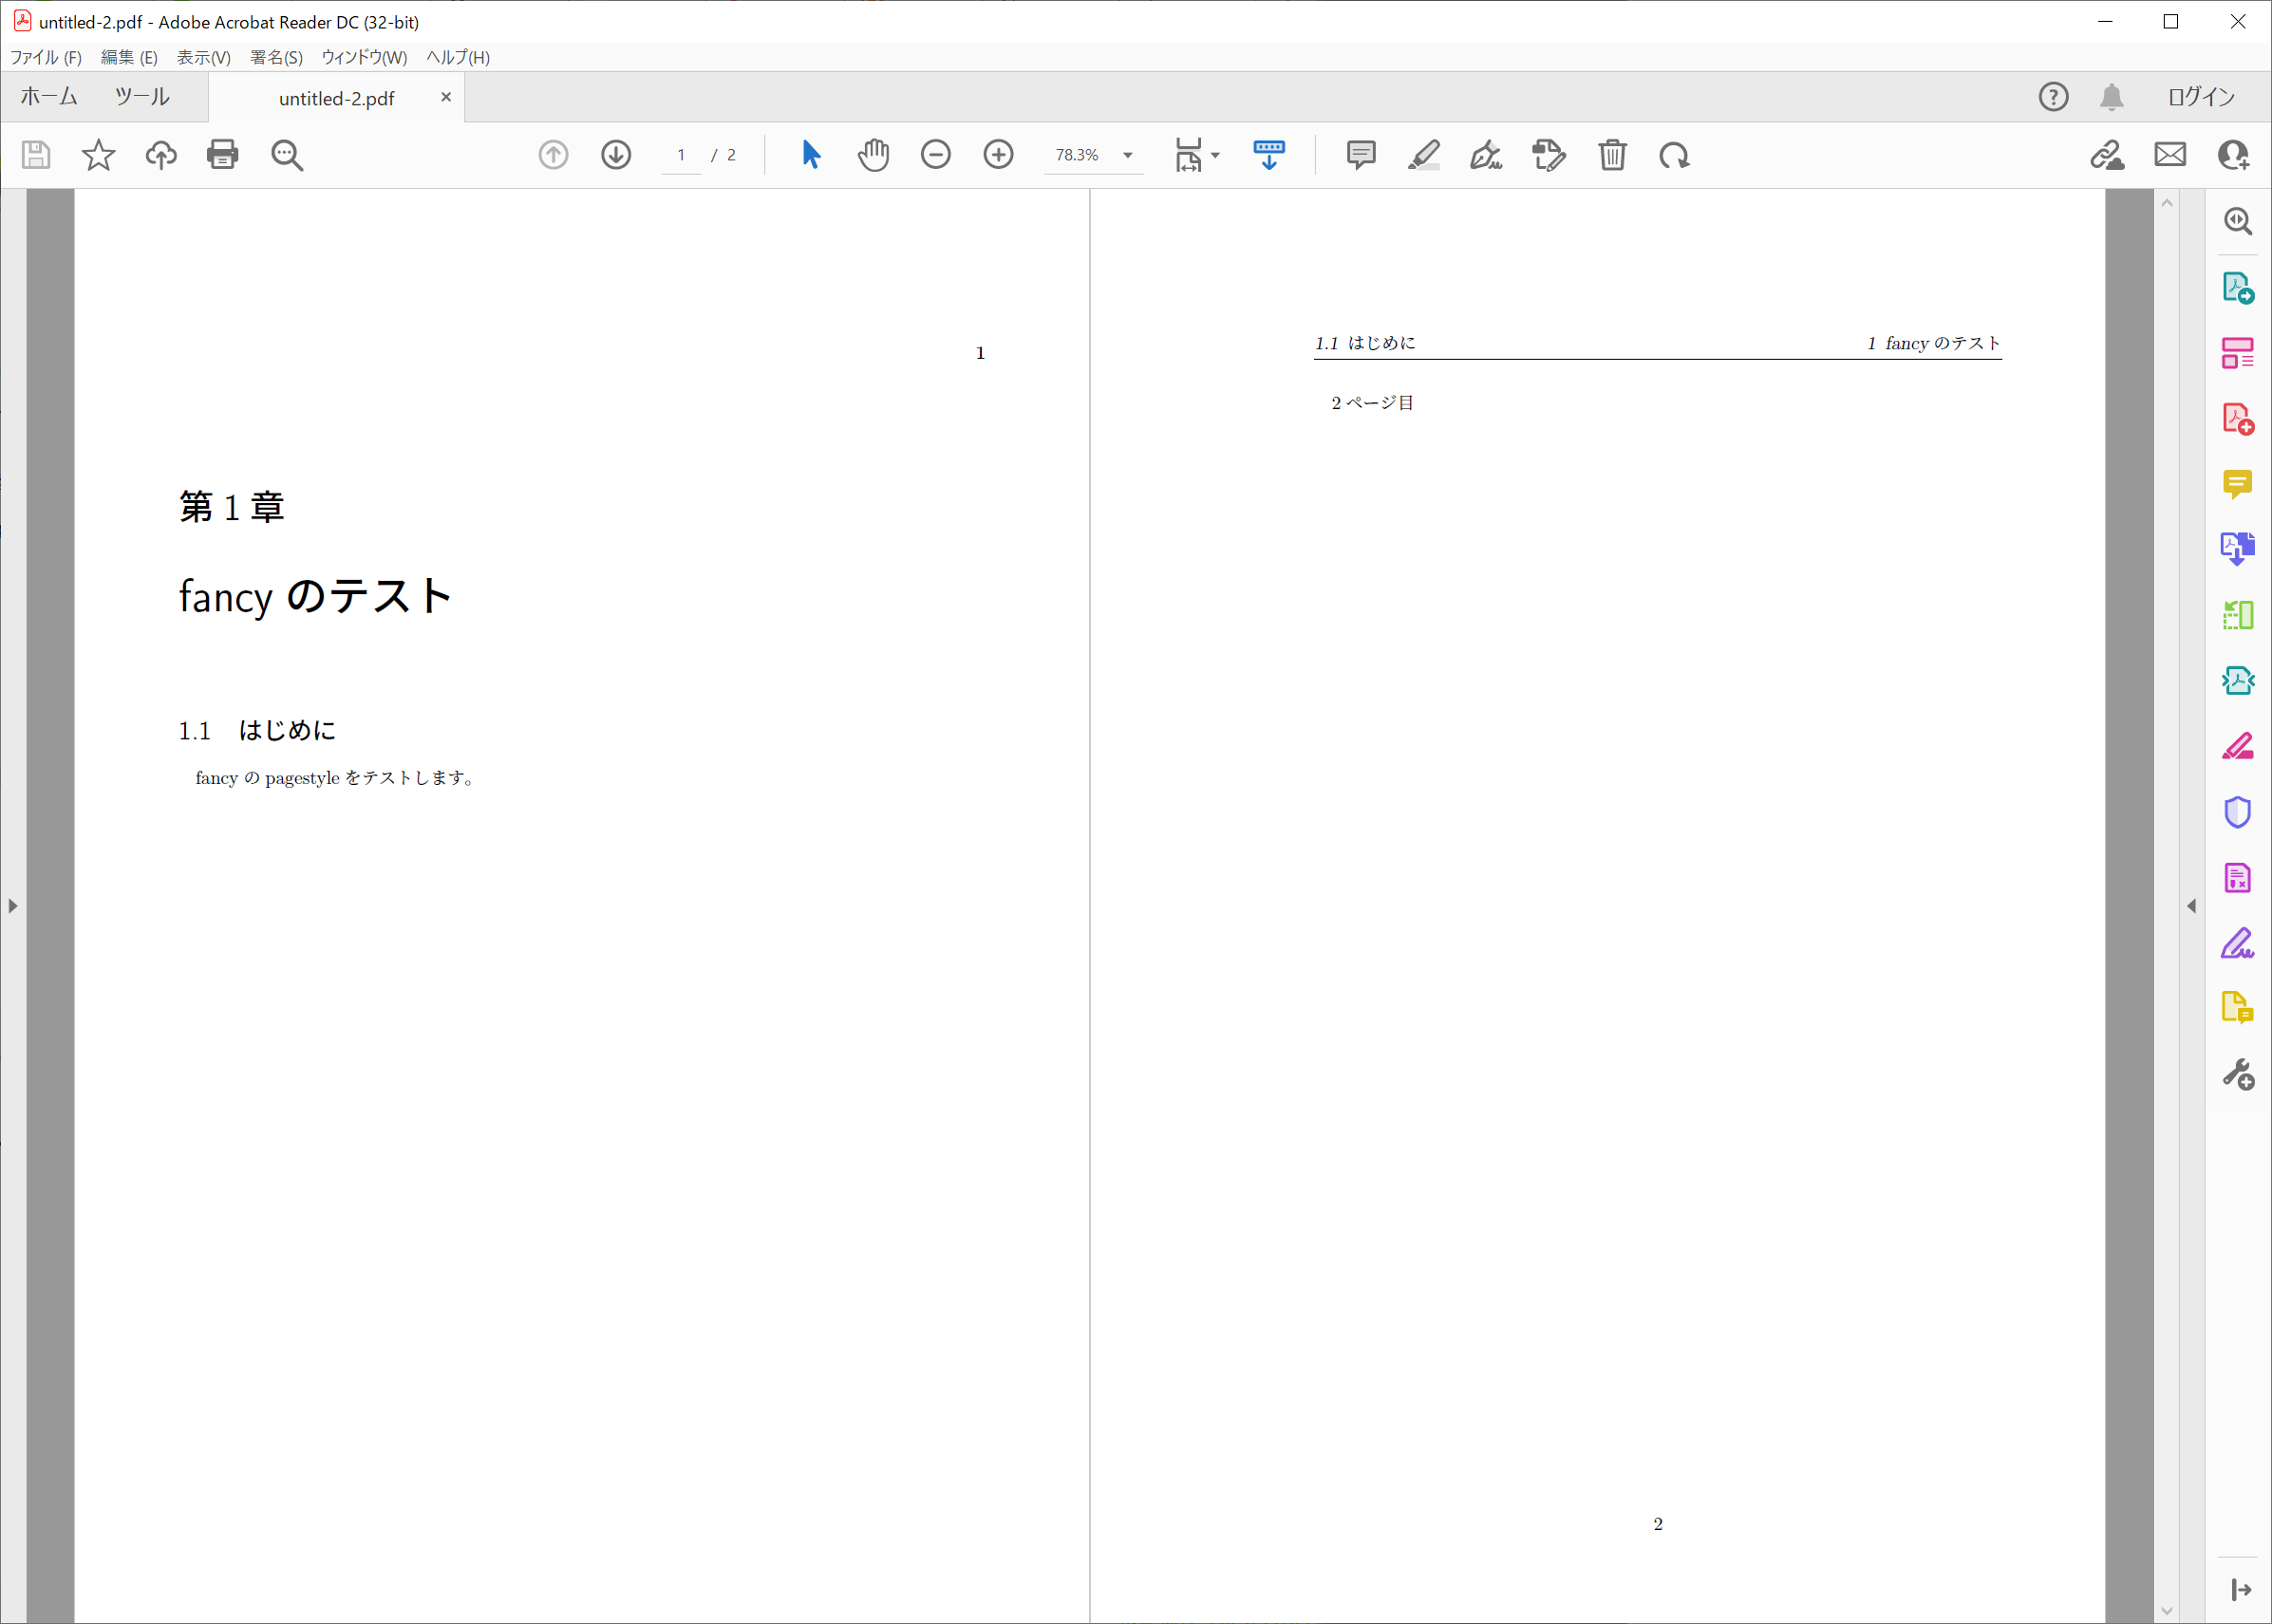Click the ログイン button
Viewport: 2272px width, 1624px height.
point(2201,97)
